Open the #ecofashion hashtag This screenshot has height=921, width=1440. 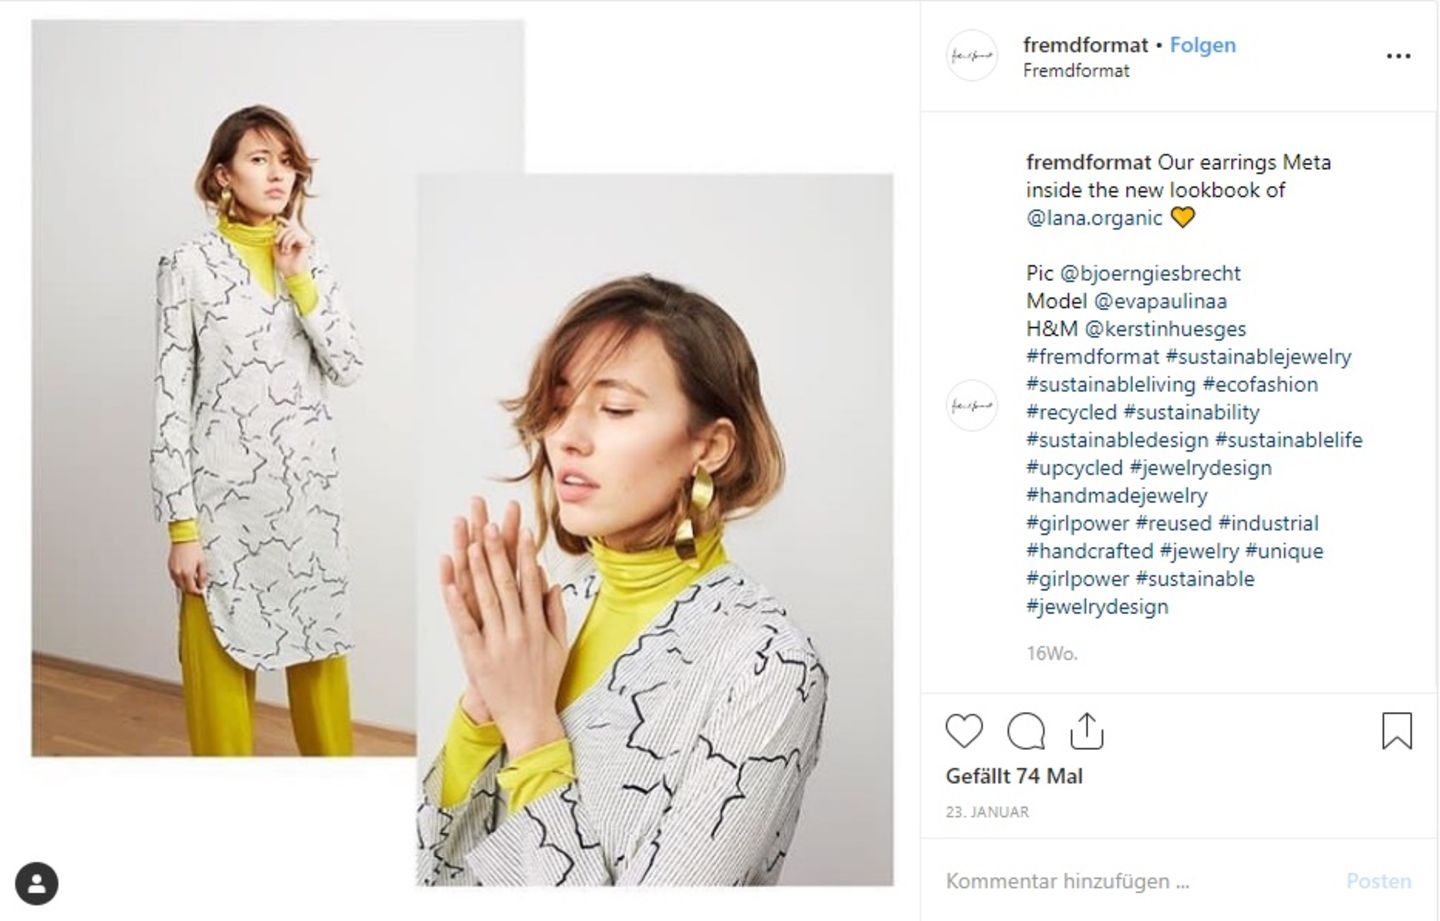tap(1260, 385)
